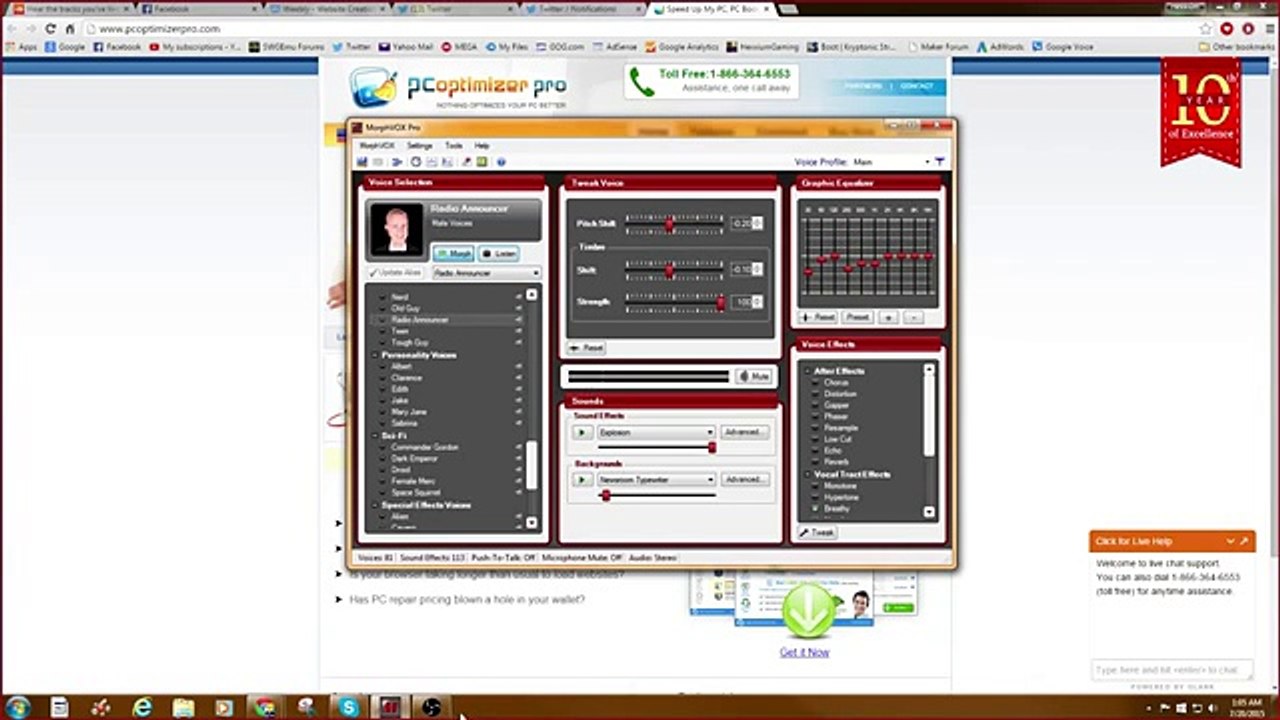
Task: Open the Settings menu
Action: point(419,146)
